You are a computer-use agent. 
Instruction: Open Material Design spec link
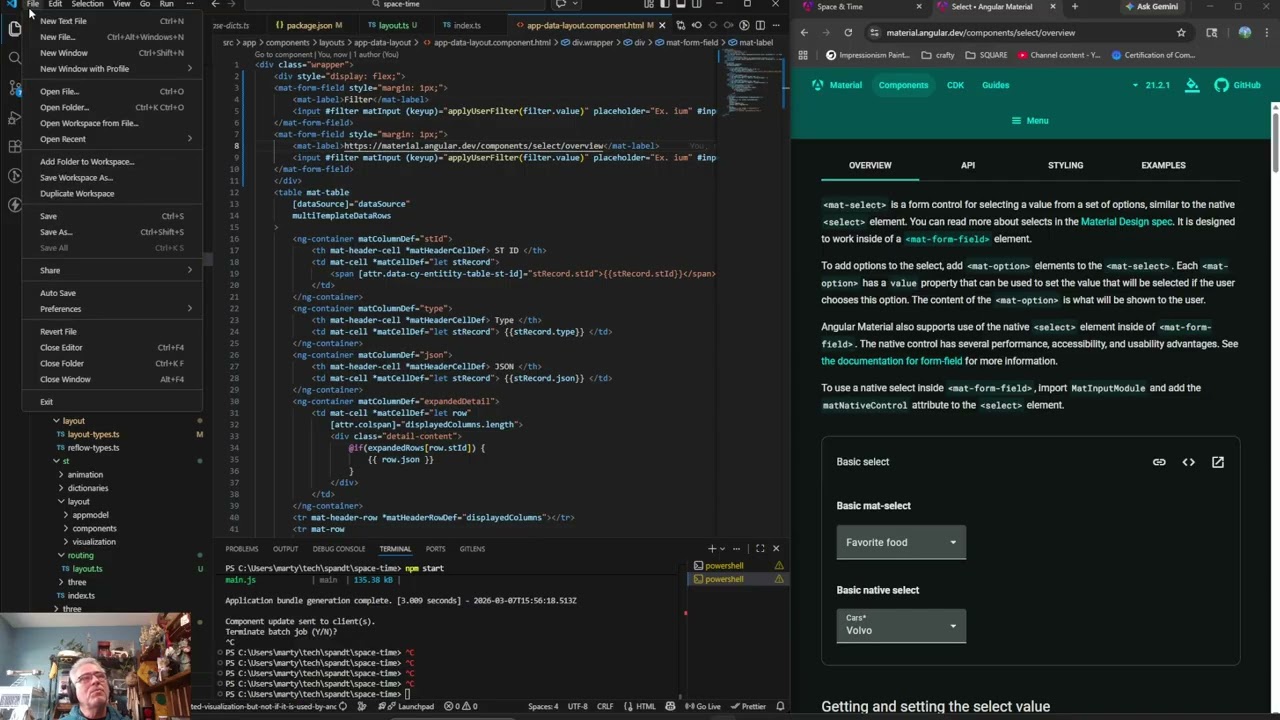pyautogui.click(x=1126, y=222)
